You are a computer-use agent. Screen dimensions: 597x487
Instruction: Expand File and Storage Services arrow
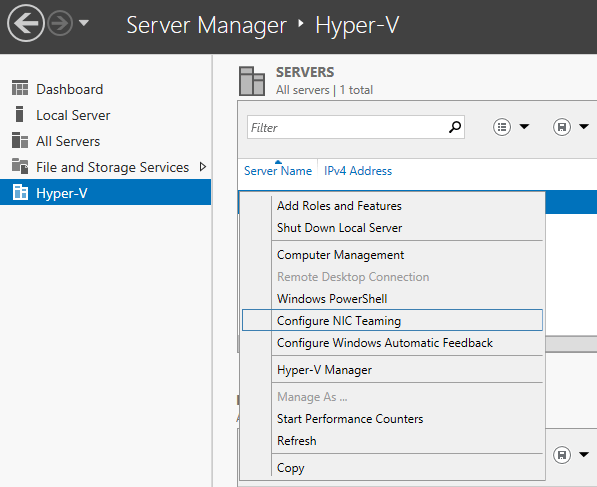203,167
